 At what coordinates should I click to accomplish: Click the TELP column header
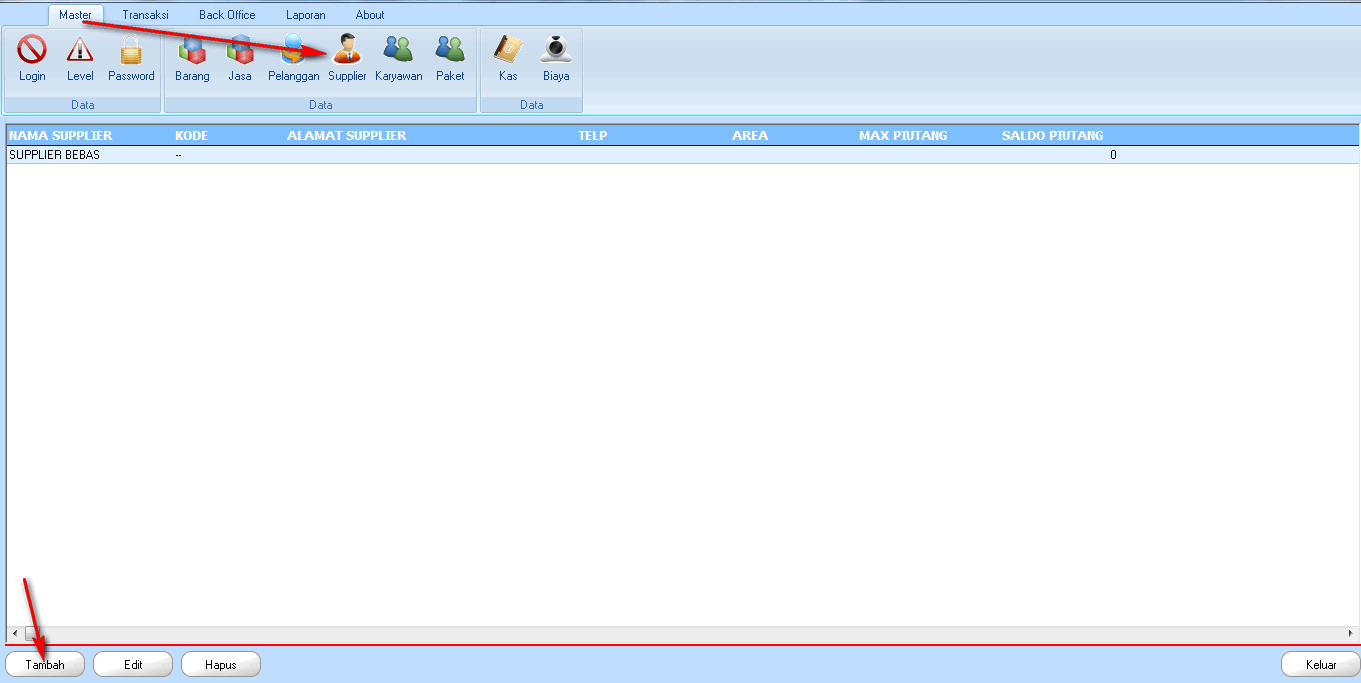pos(592,135)
